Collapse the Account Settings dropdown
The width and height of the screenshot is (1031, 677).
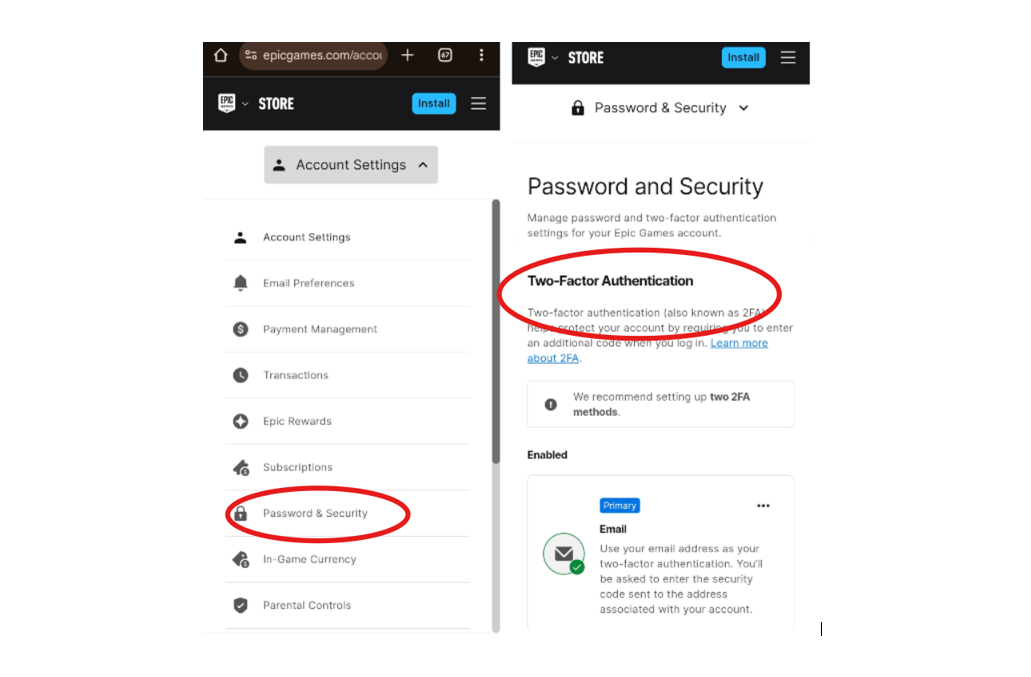coord(351,165)
